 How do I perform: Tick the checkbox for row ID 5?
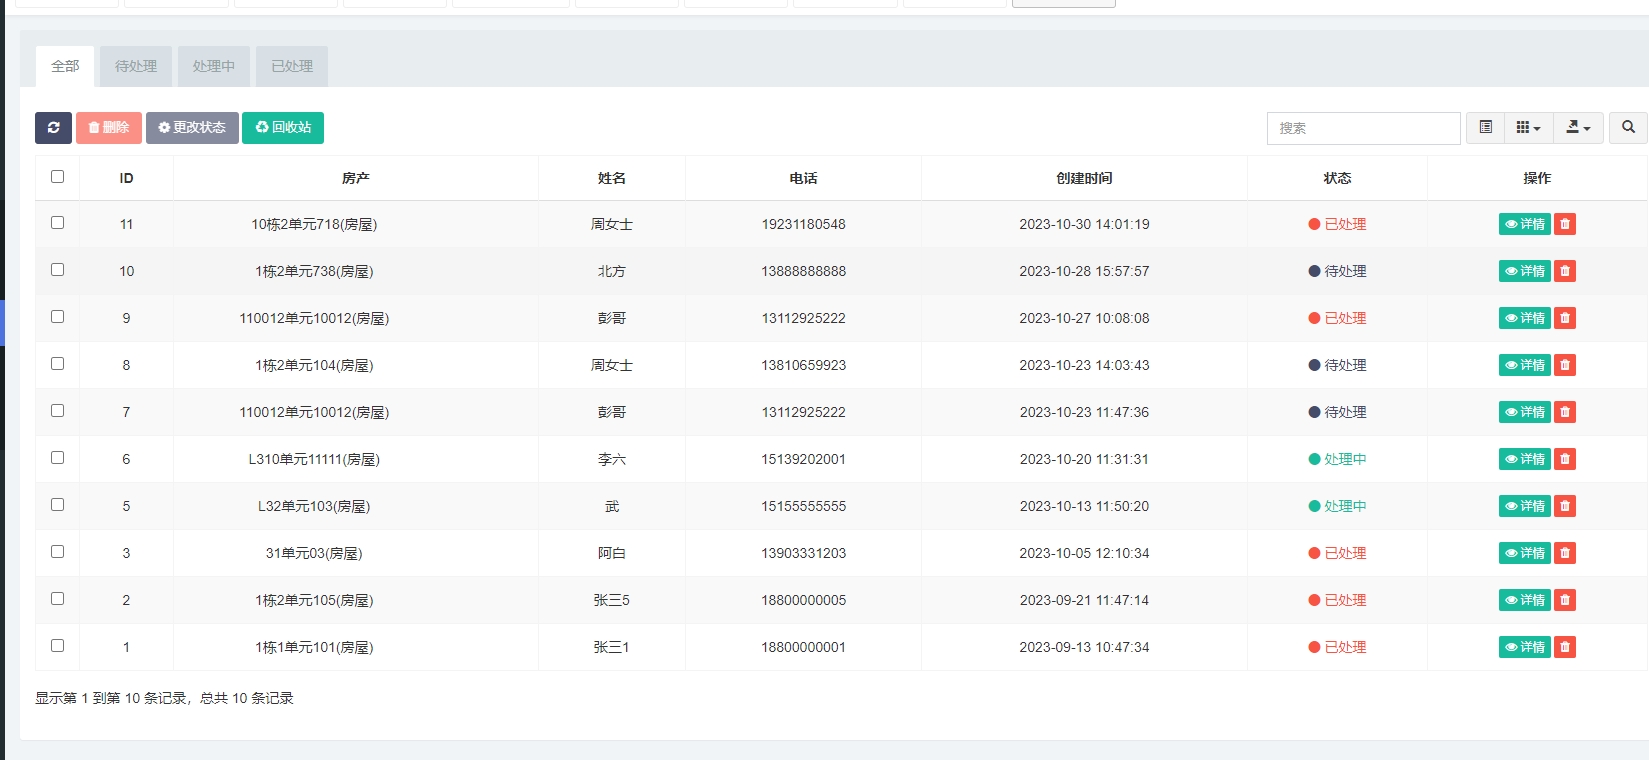tap(57, 505)
